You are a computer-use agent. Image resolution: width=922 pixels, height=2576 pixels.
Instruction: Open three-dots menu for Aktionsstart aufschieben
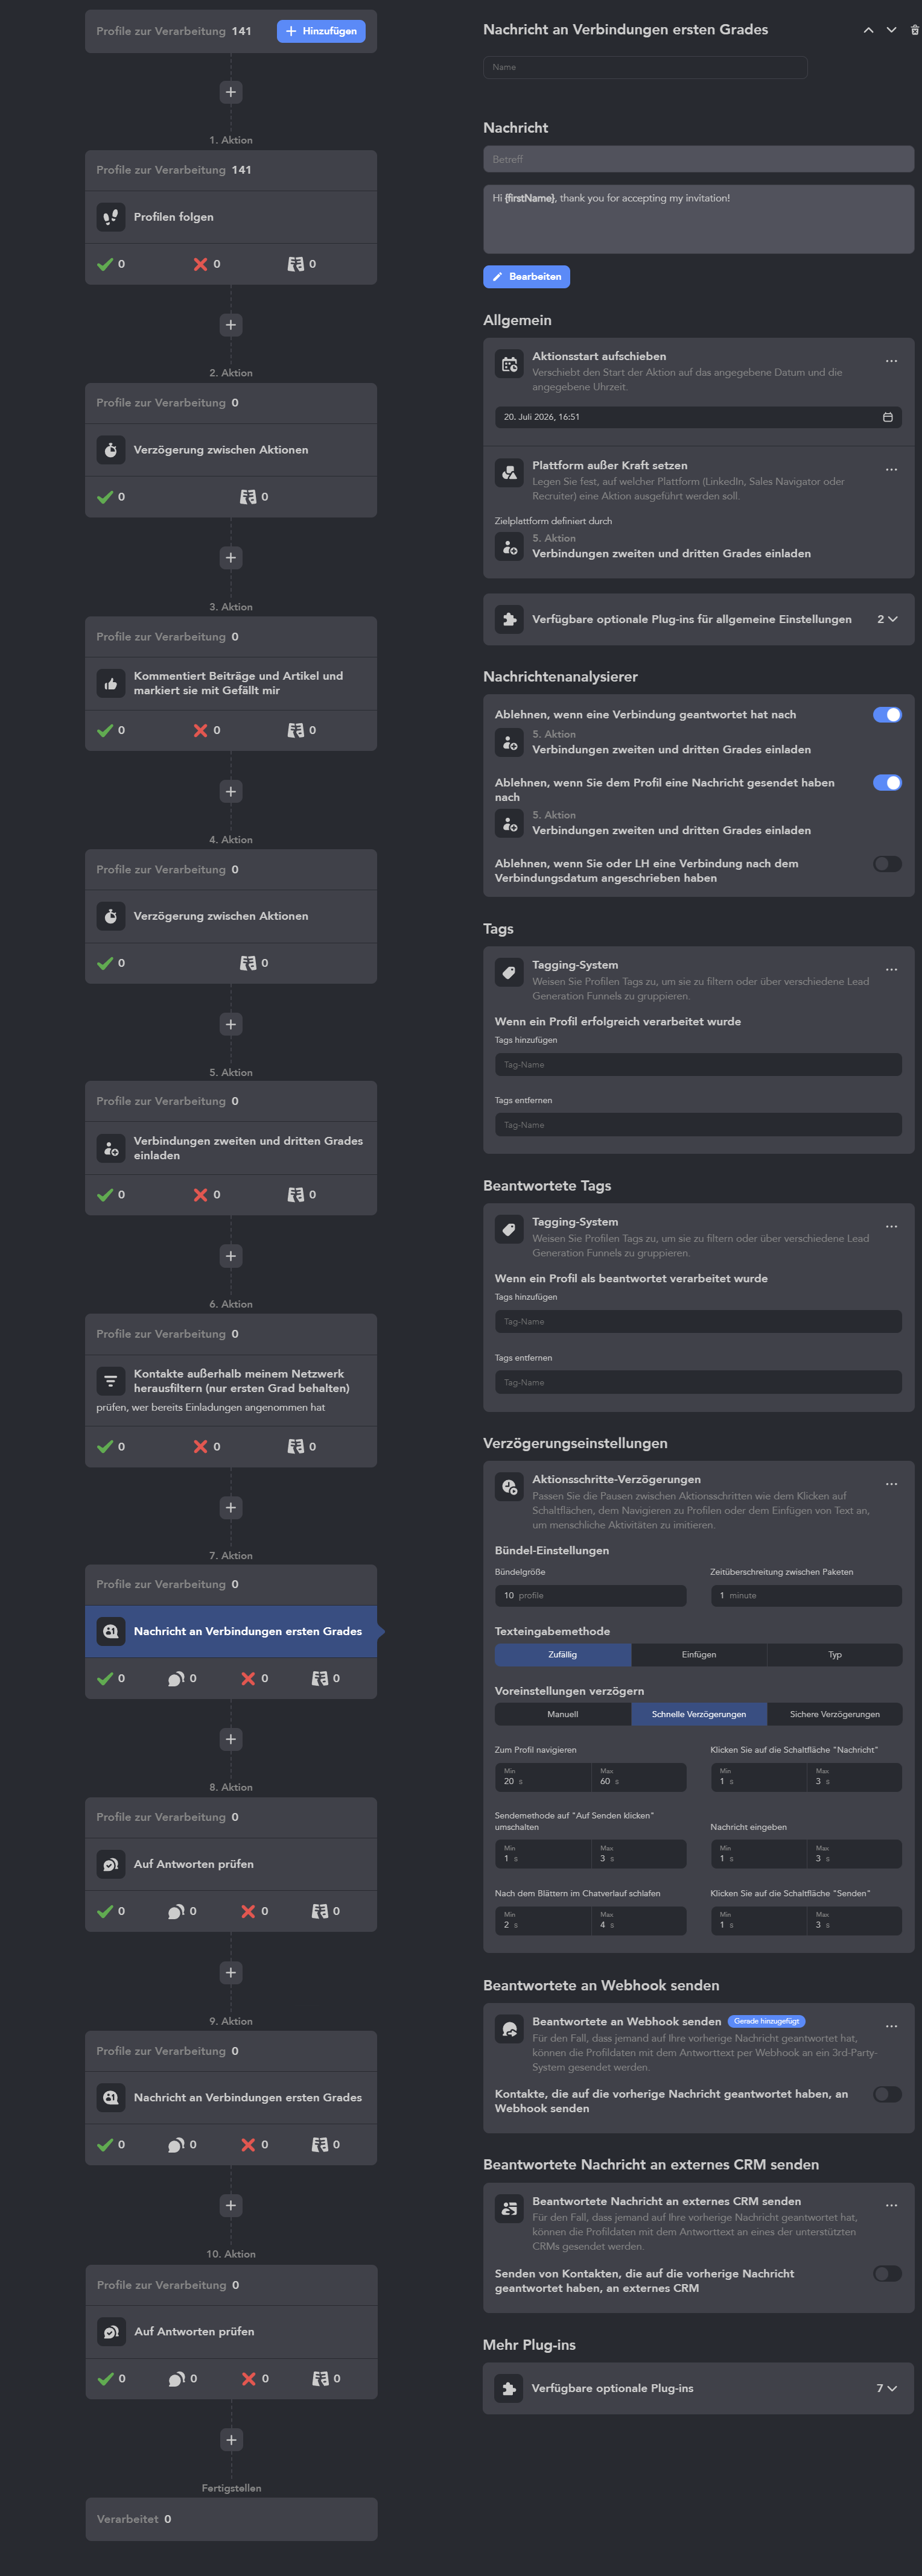tap(891, 361)
